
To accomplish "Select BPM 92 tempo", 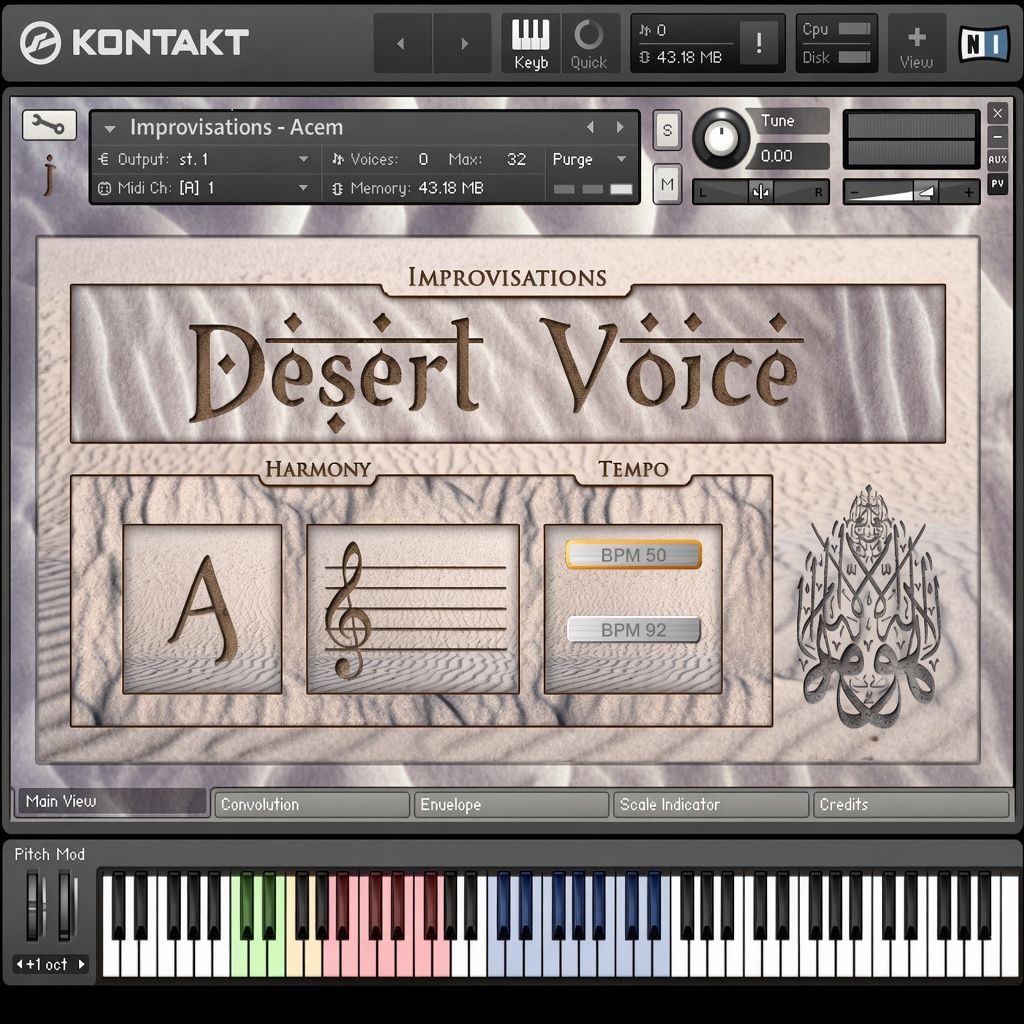I will pyautogui.click(x=633, y=630).
